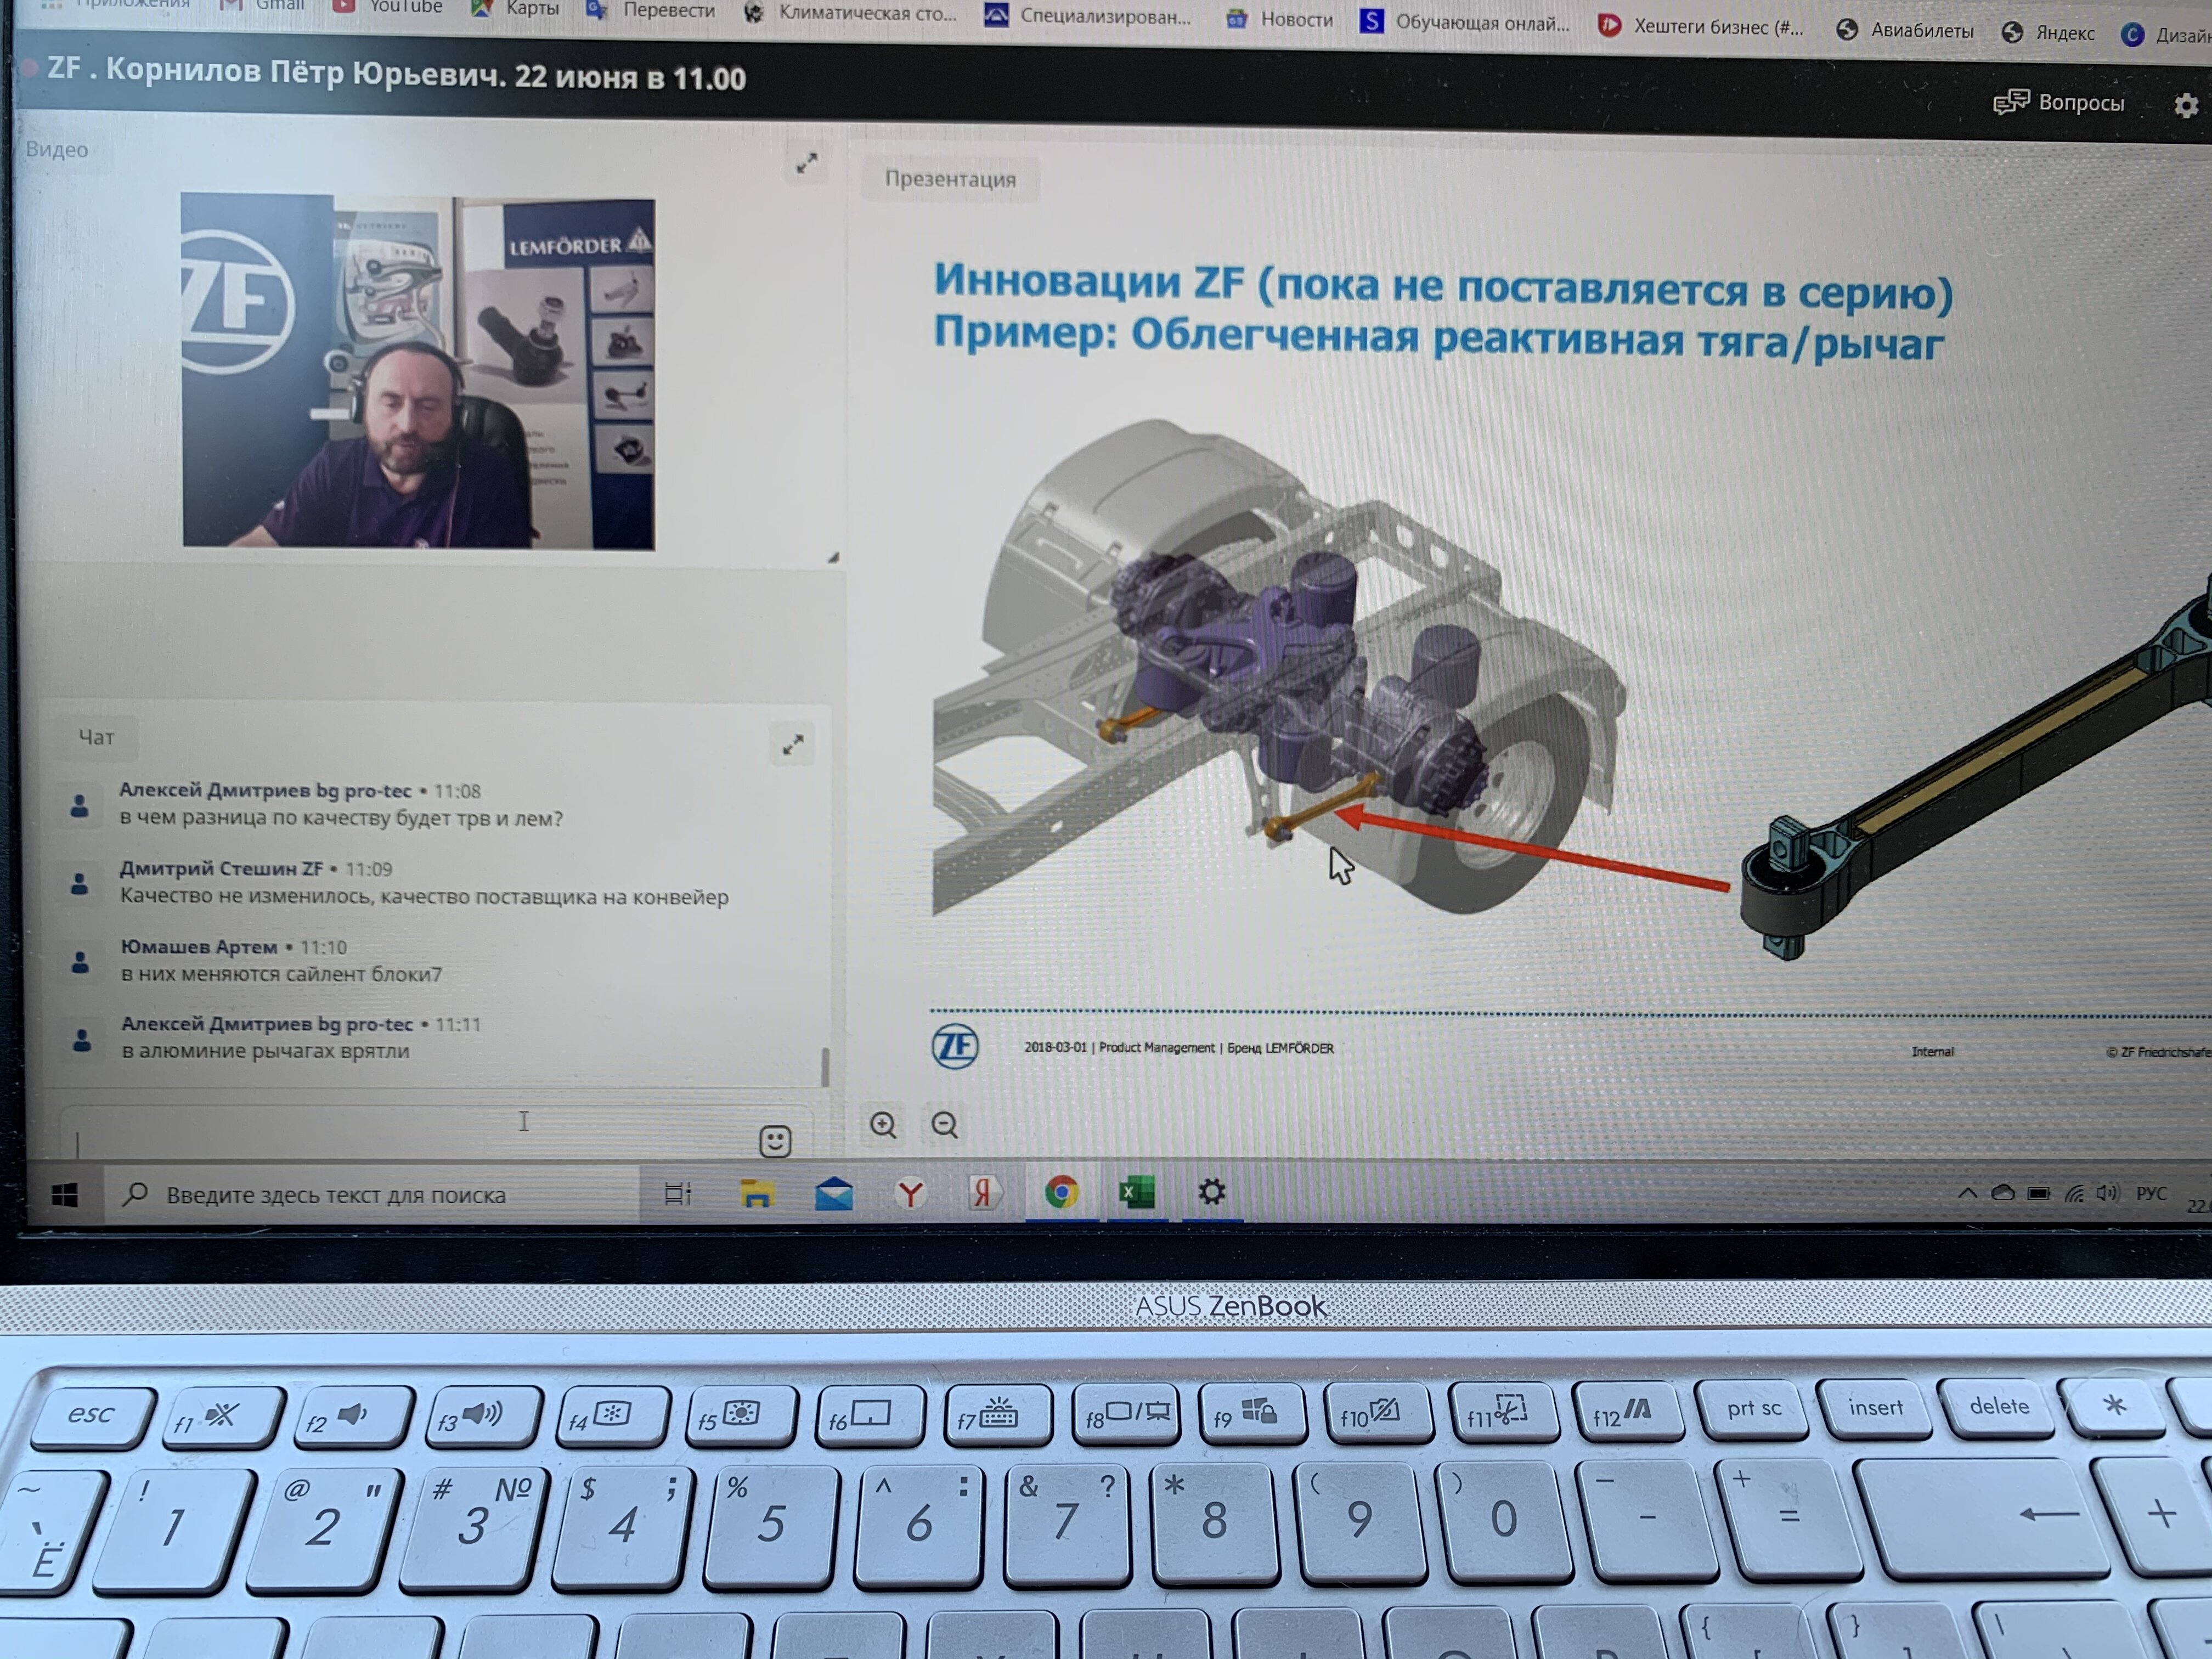The width and height of the screenshot is (2212, 1659).
Task: Click first Алексей Дмитриев 11:08 sender name
Action: click(265, 790)
